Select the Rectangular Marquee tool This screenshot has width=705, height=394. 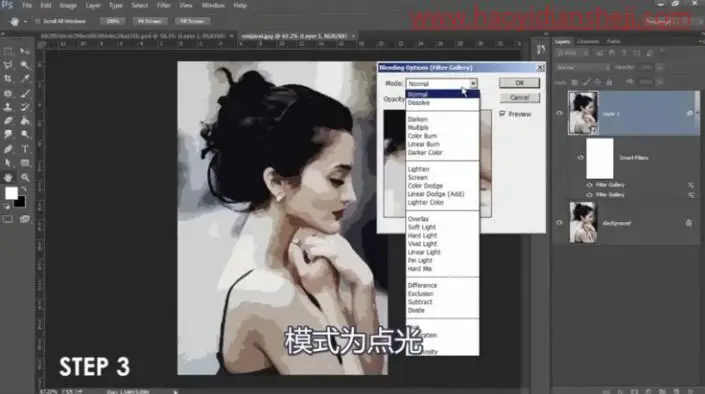[x=8, y=52]
